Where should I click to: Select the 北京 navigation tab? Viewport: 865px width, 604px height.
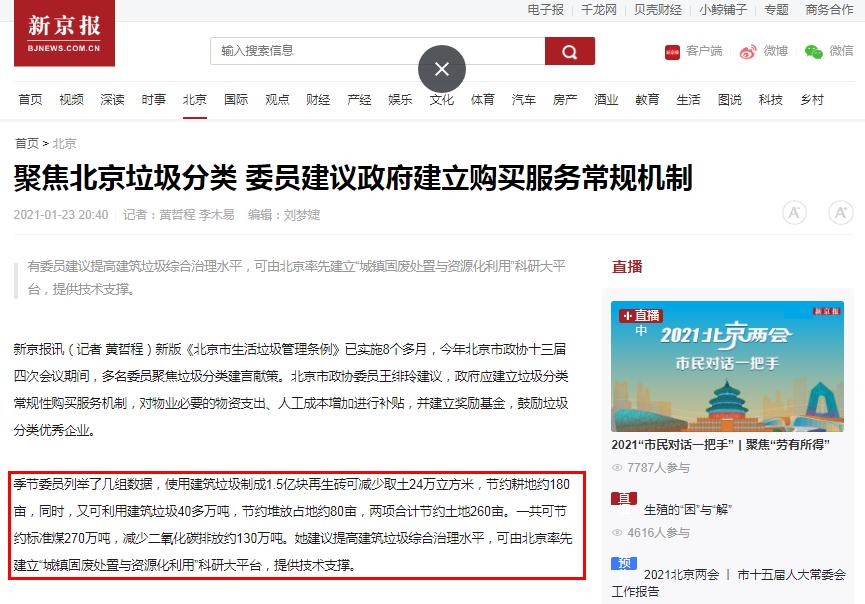[x=195, y=100]
